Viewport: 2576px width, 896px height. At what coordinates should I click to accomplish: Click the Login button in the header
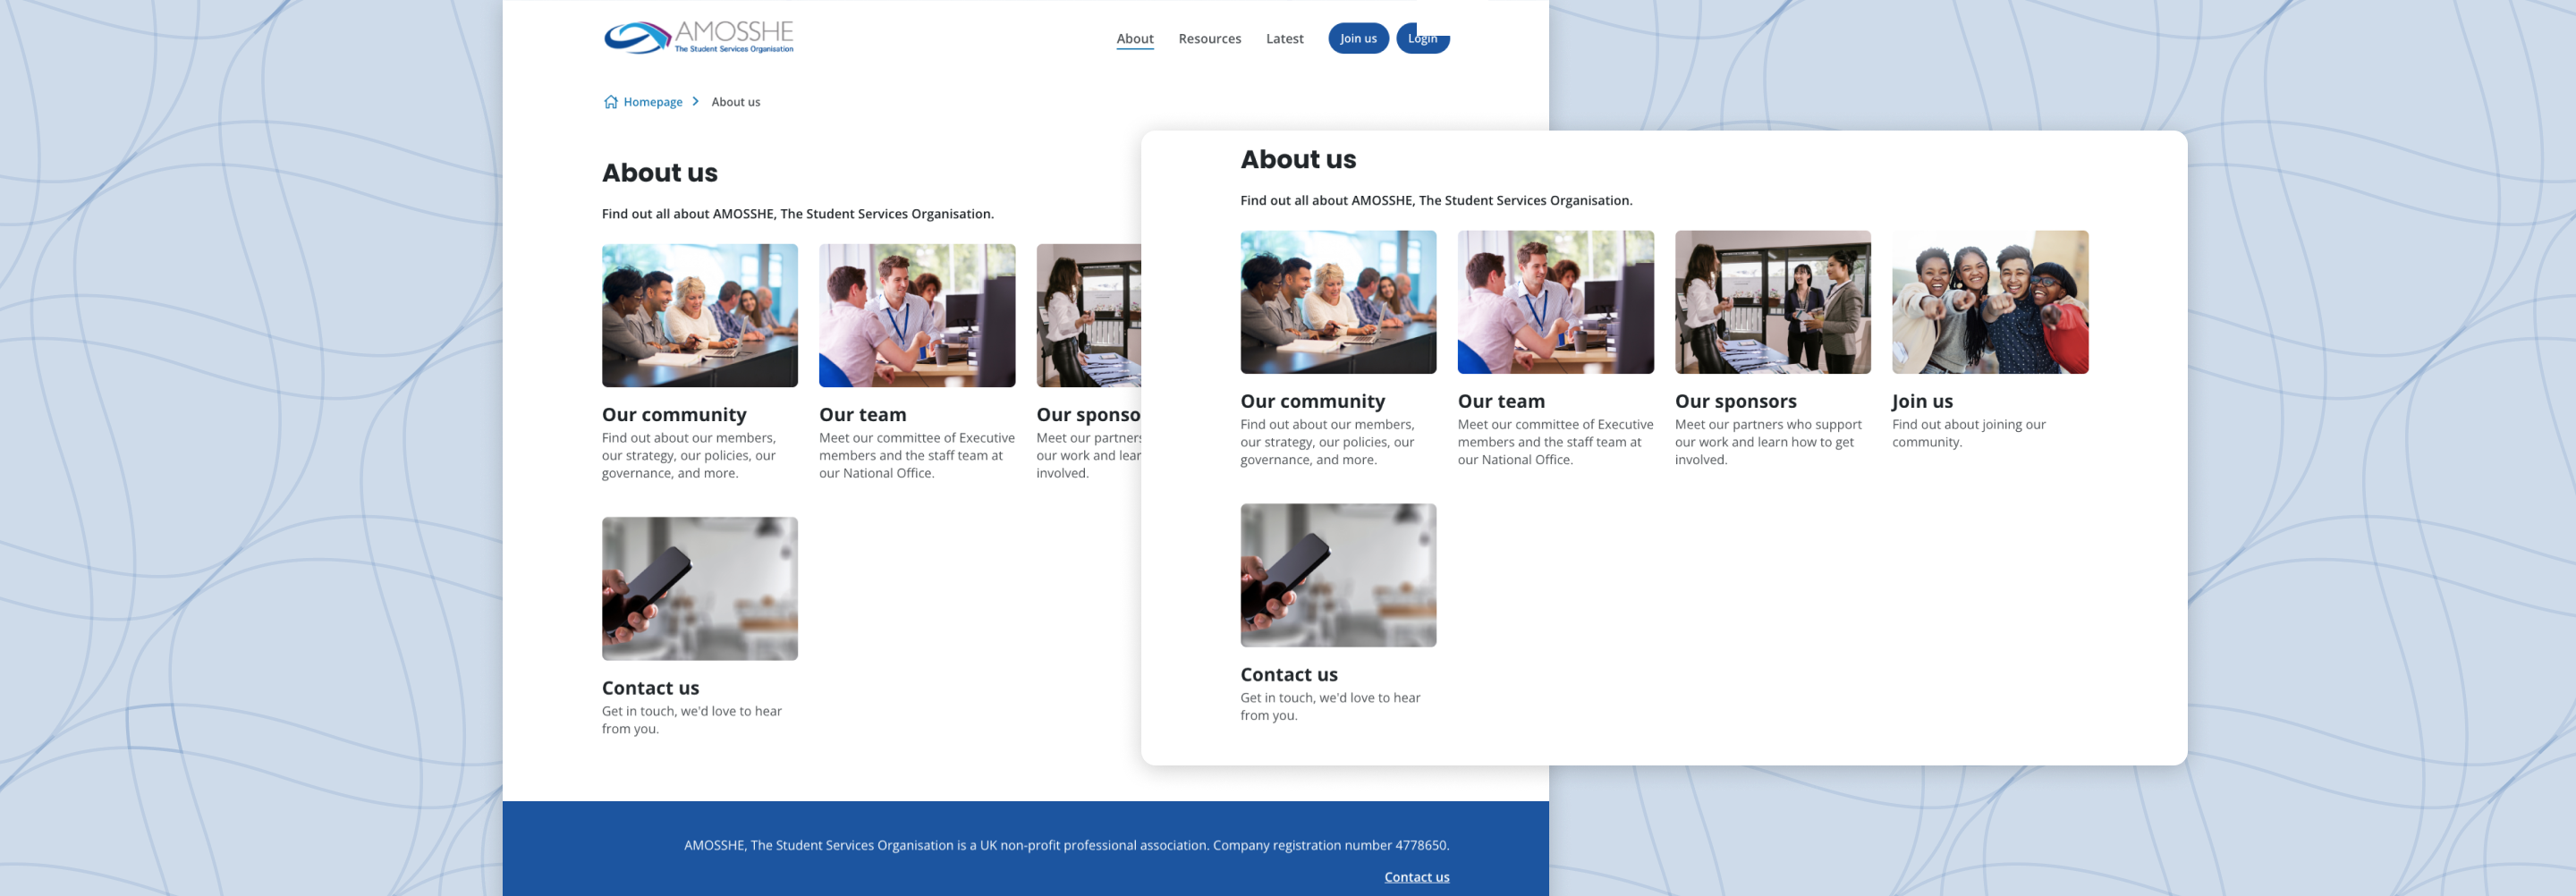pyautogui.click(x=1422, y=38)
